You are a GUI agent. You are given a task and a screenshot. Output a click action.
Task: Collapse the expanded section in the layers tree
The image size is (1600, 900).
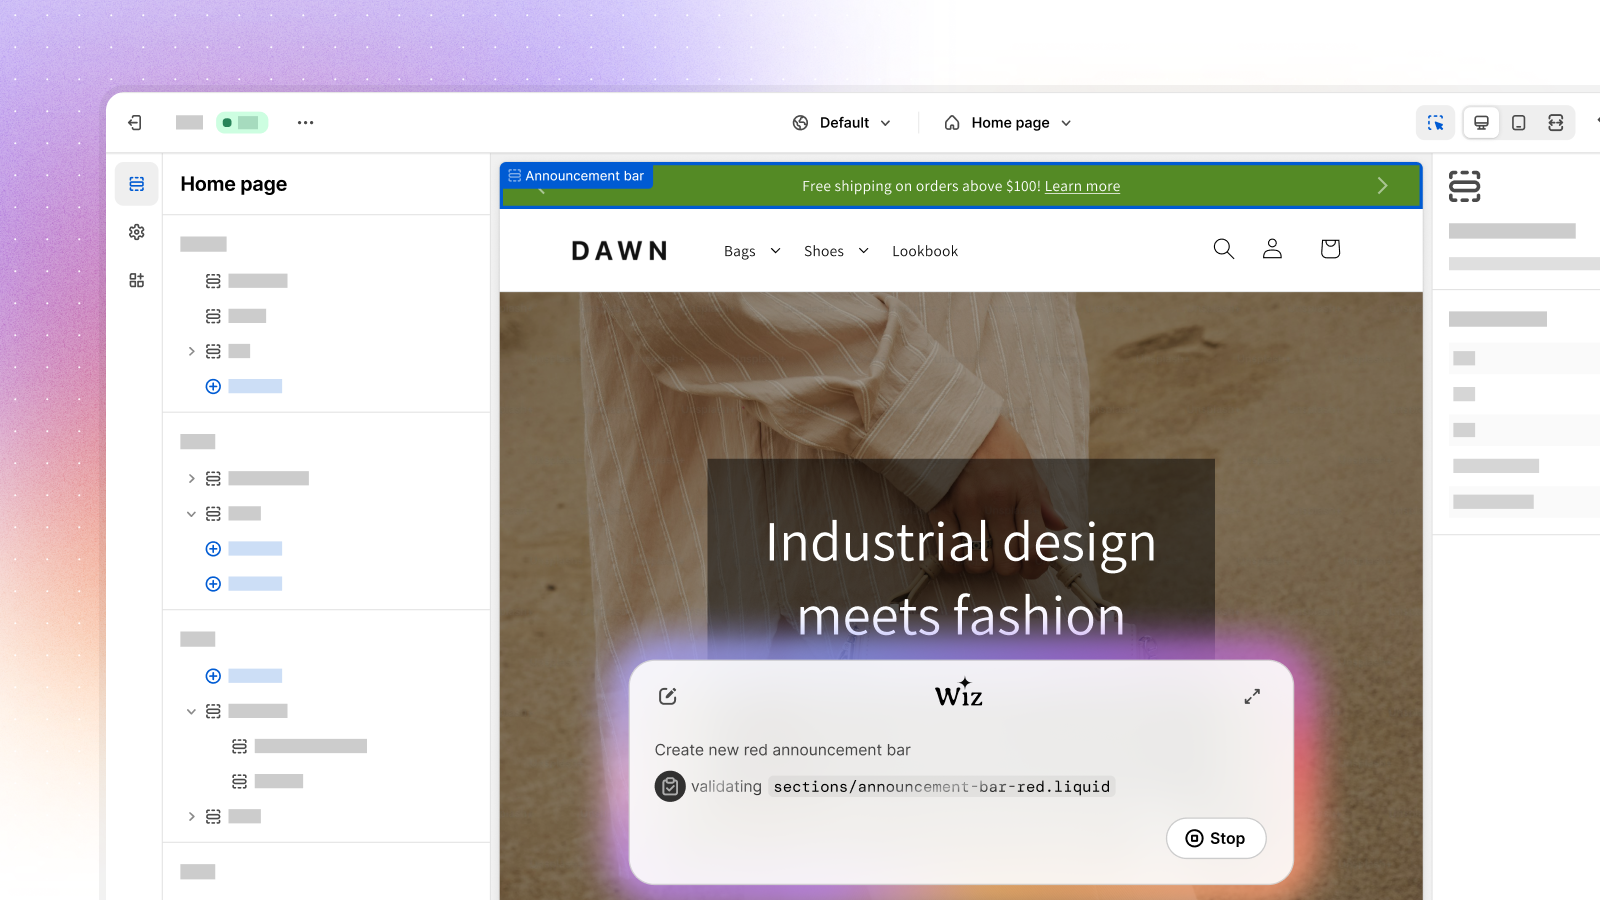[191, 513]
